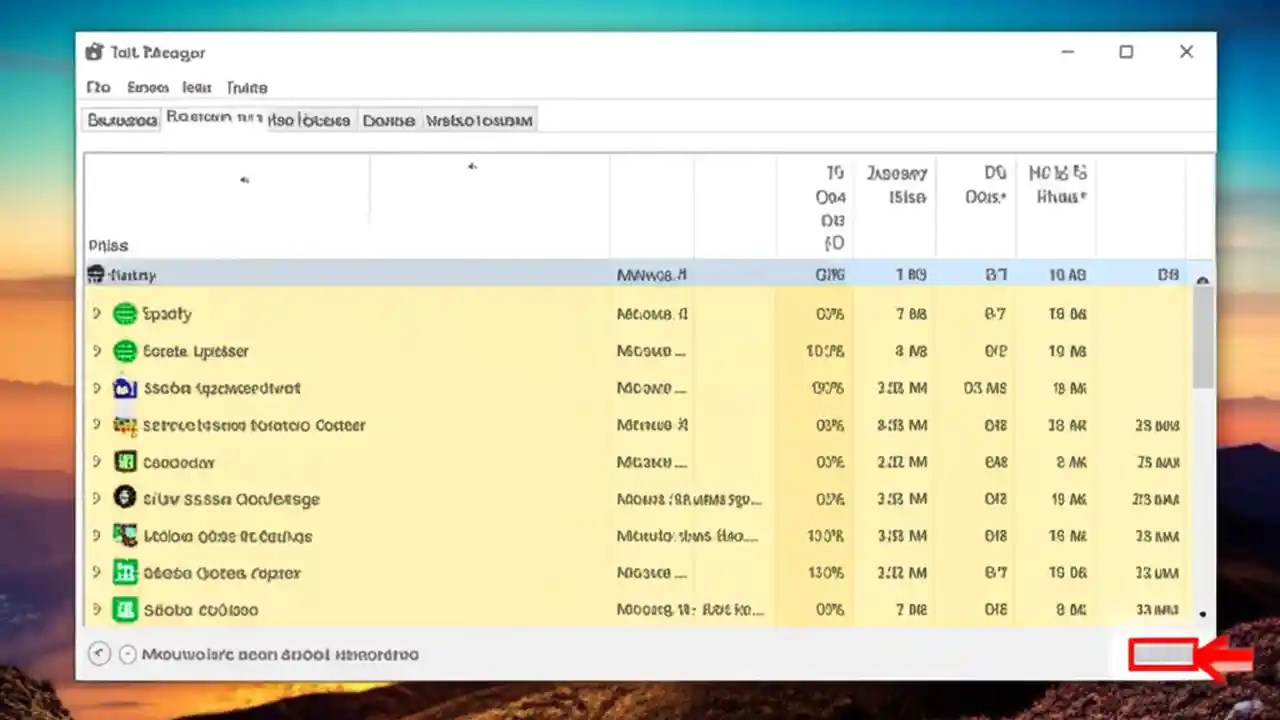Collapse details with the bottom-left arrow
The image size is (1280, 720).
click(98, 654)
